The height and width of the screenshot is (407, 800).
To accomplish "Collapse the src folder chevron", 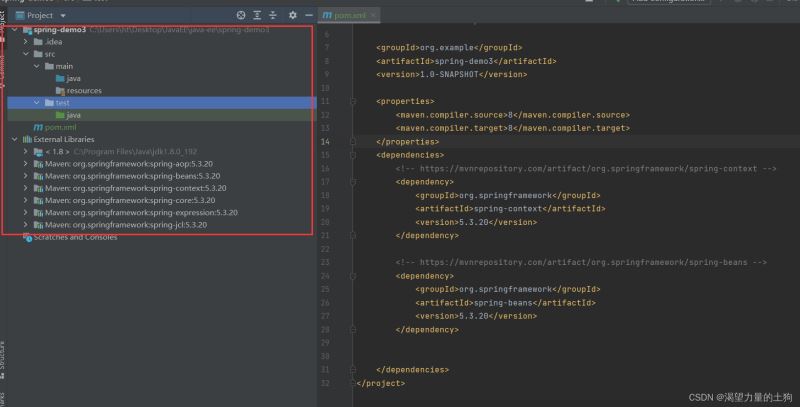I will point(26,54).
